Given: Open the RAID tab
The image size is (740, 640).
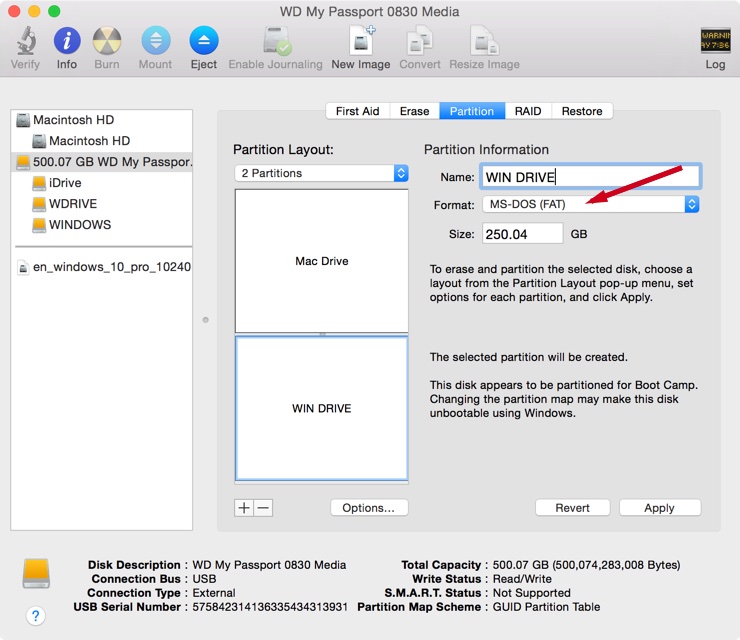Looking at the screenshot, I should tap(528, 111).
